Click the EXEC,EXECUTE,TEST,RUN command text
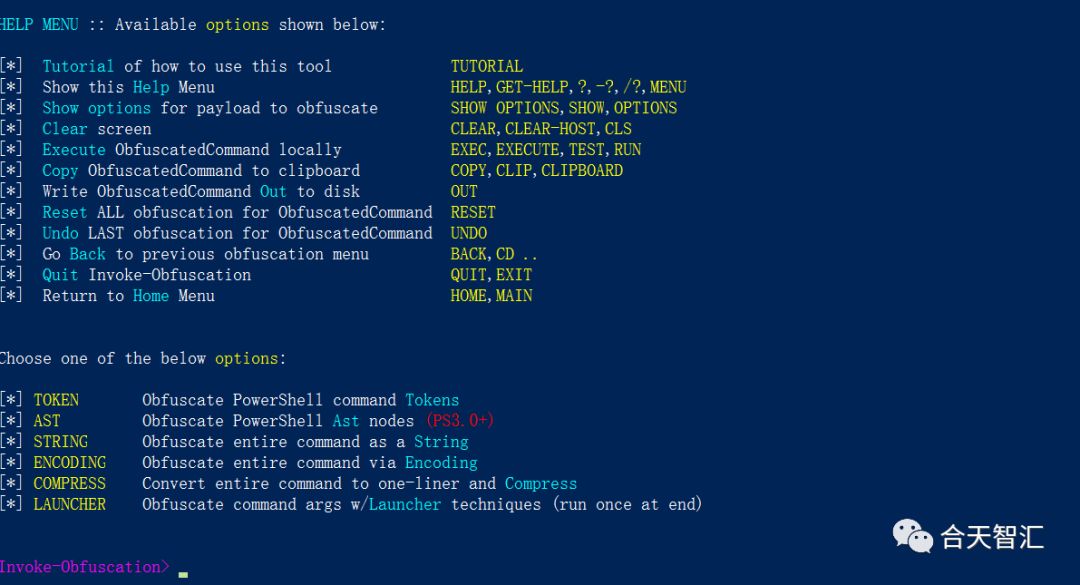Screen dimensions: 1080x585 [546, 150]
